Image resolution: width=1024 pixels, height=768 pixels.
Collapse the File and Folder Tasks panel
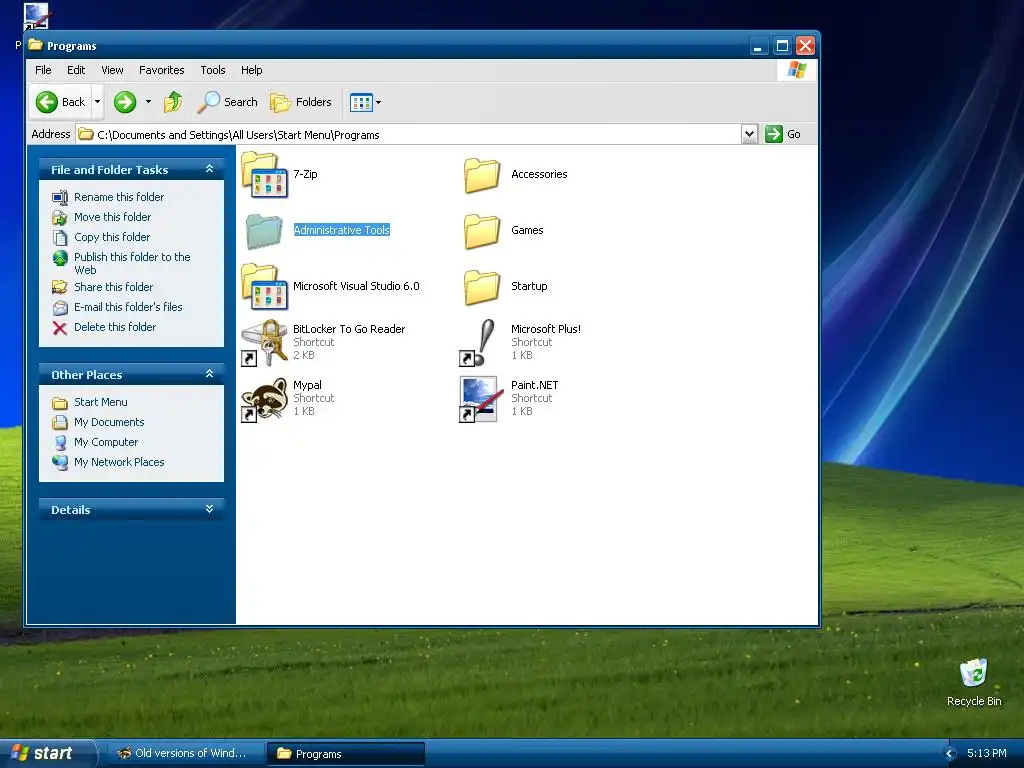click(209, 169)
